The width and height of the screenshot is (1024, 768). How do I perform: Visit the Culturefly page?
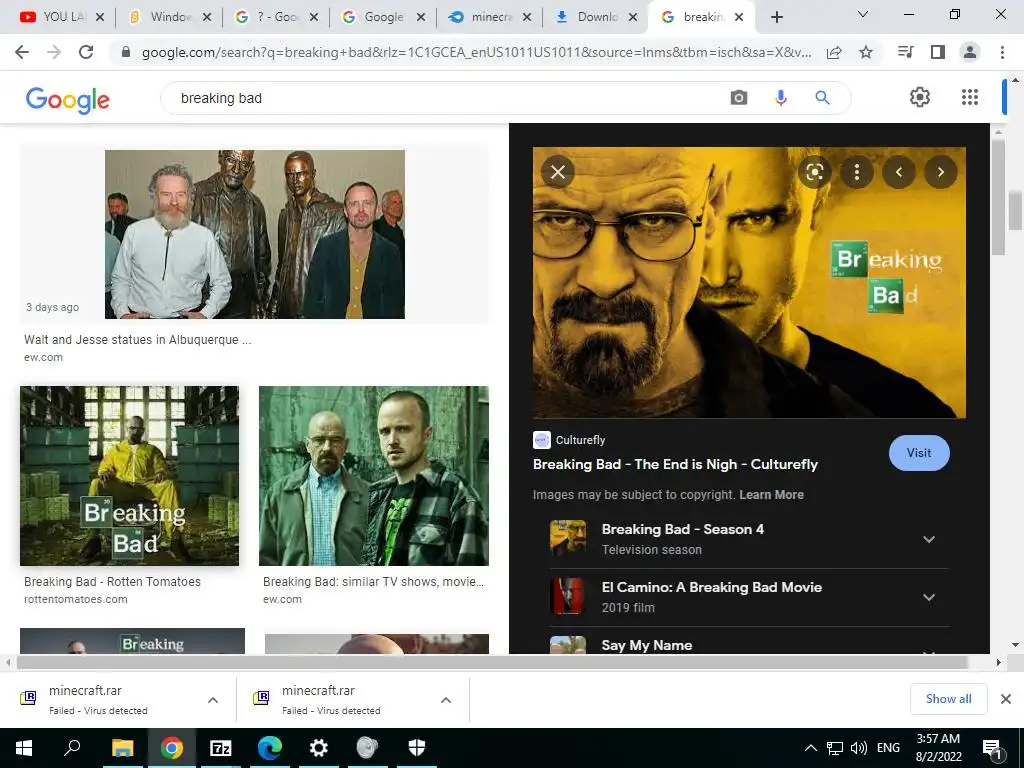pos(919,453)
